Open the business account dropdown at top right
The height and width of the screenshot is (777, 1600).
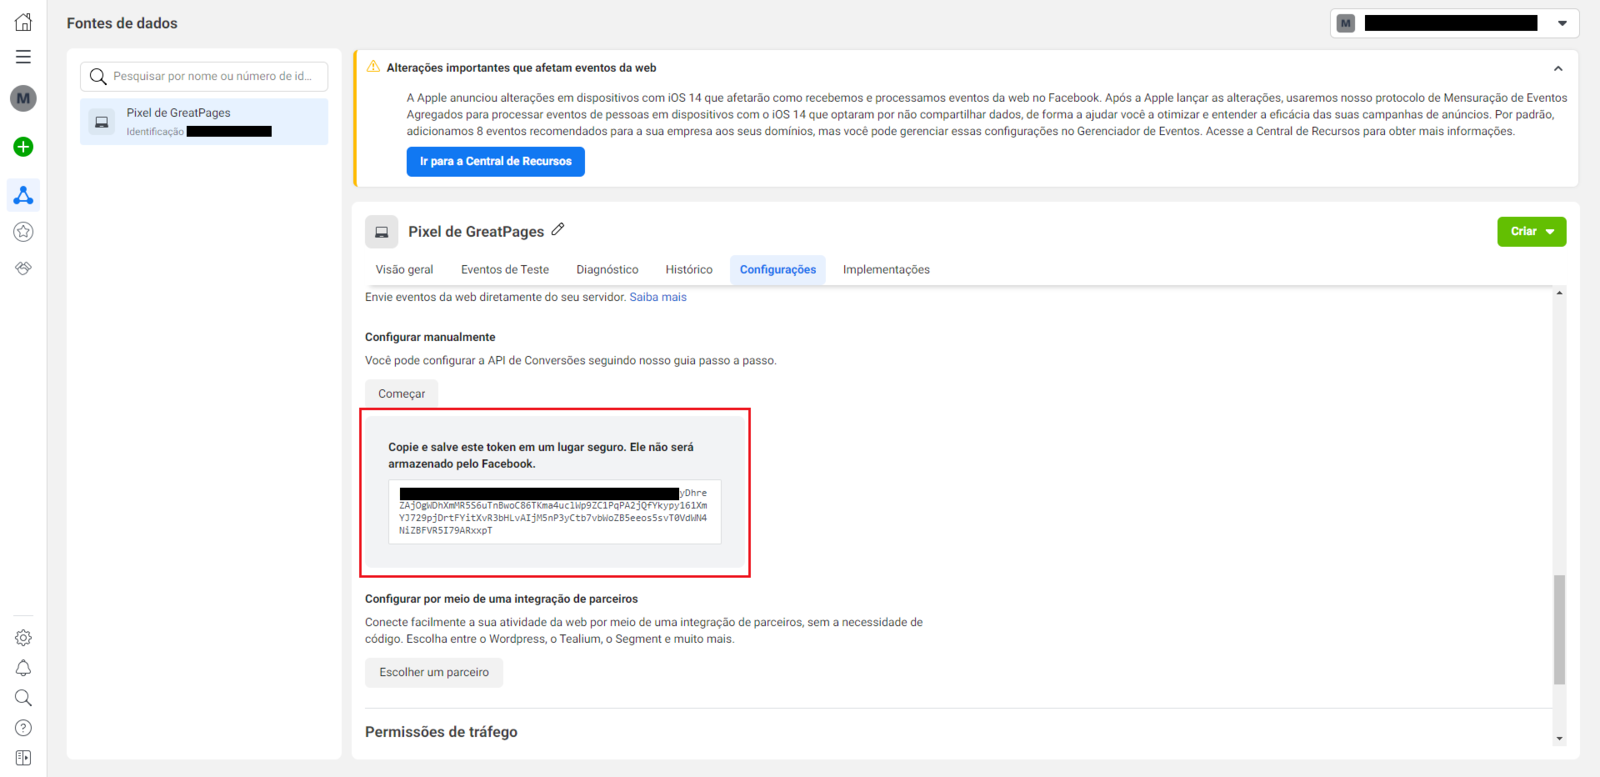(1454, 23)
